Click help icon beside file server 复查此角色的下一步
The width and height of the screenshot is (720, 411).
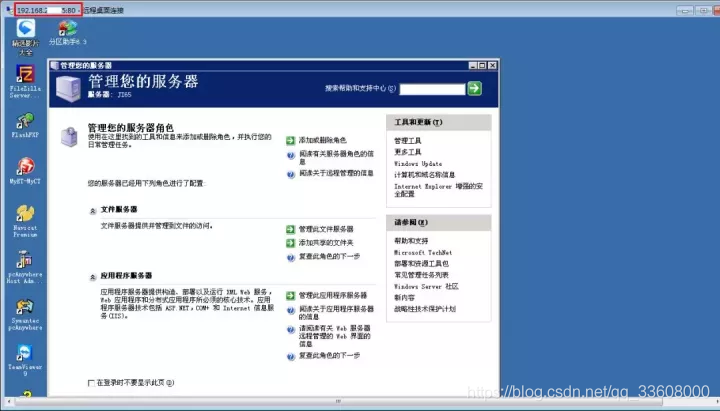(291, 257)
